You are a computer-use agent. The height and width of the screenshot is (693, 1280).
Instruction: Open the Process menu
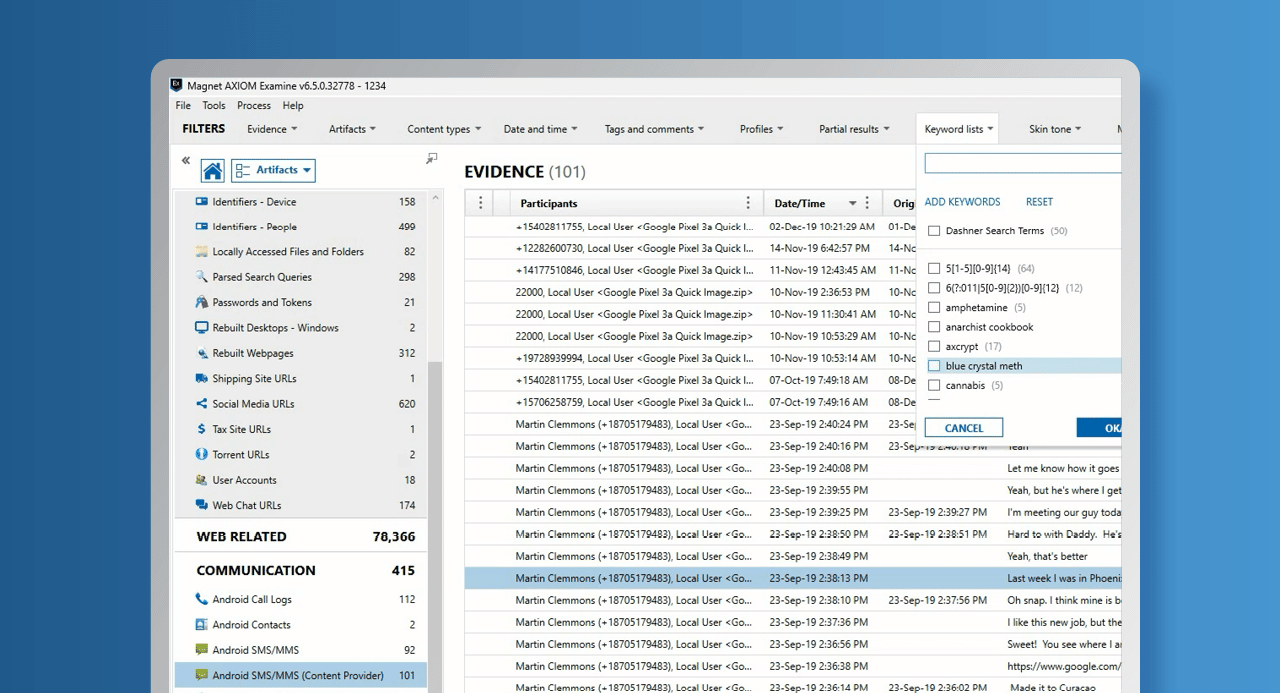tap(254, 106)
